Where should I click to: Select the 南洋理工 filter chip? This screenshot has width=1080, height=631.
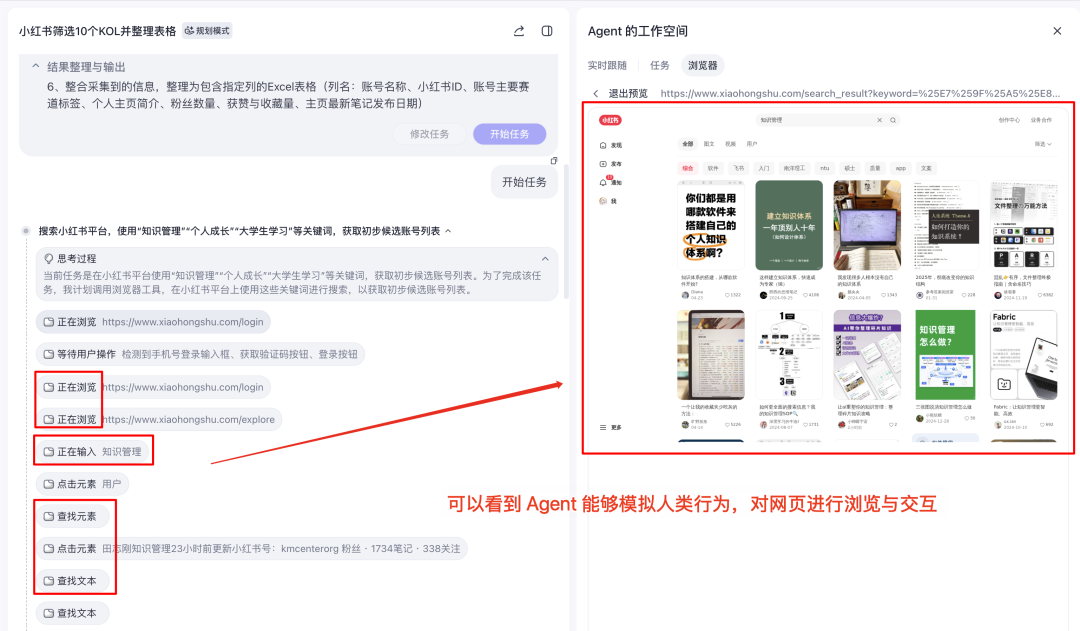coord(794,168)
